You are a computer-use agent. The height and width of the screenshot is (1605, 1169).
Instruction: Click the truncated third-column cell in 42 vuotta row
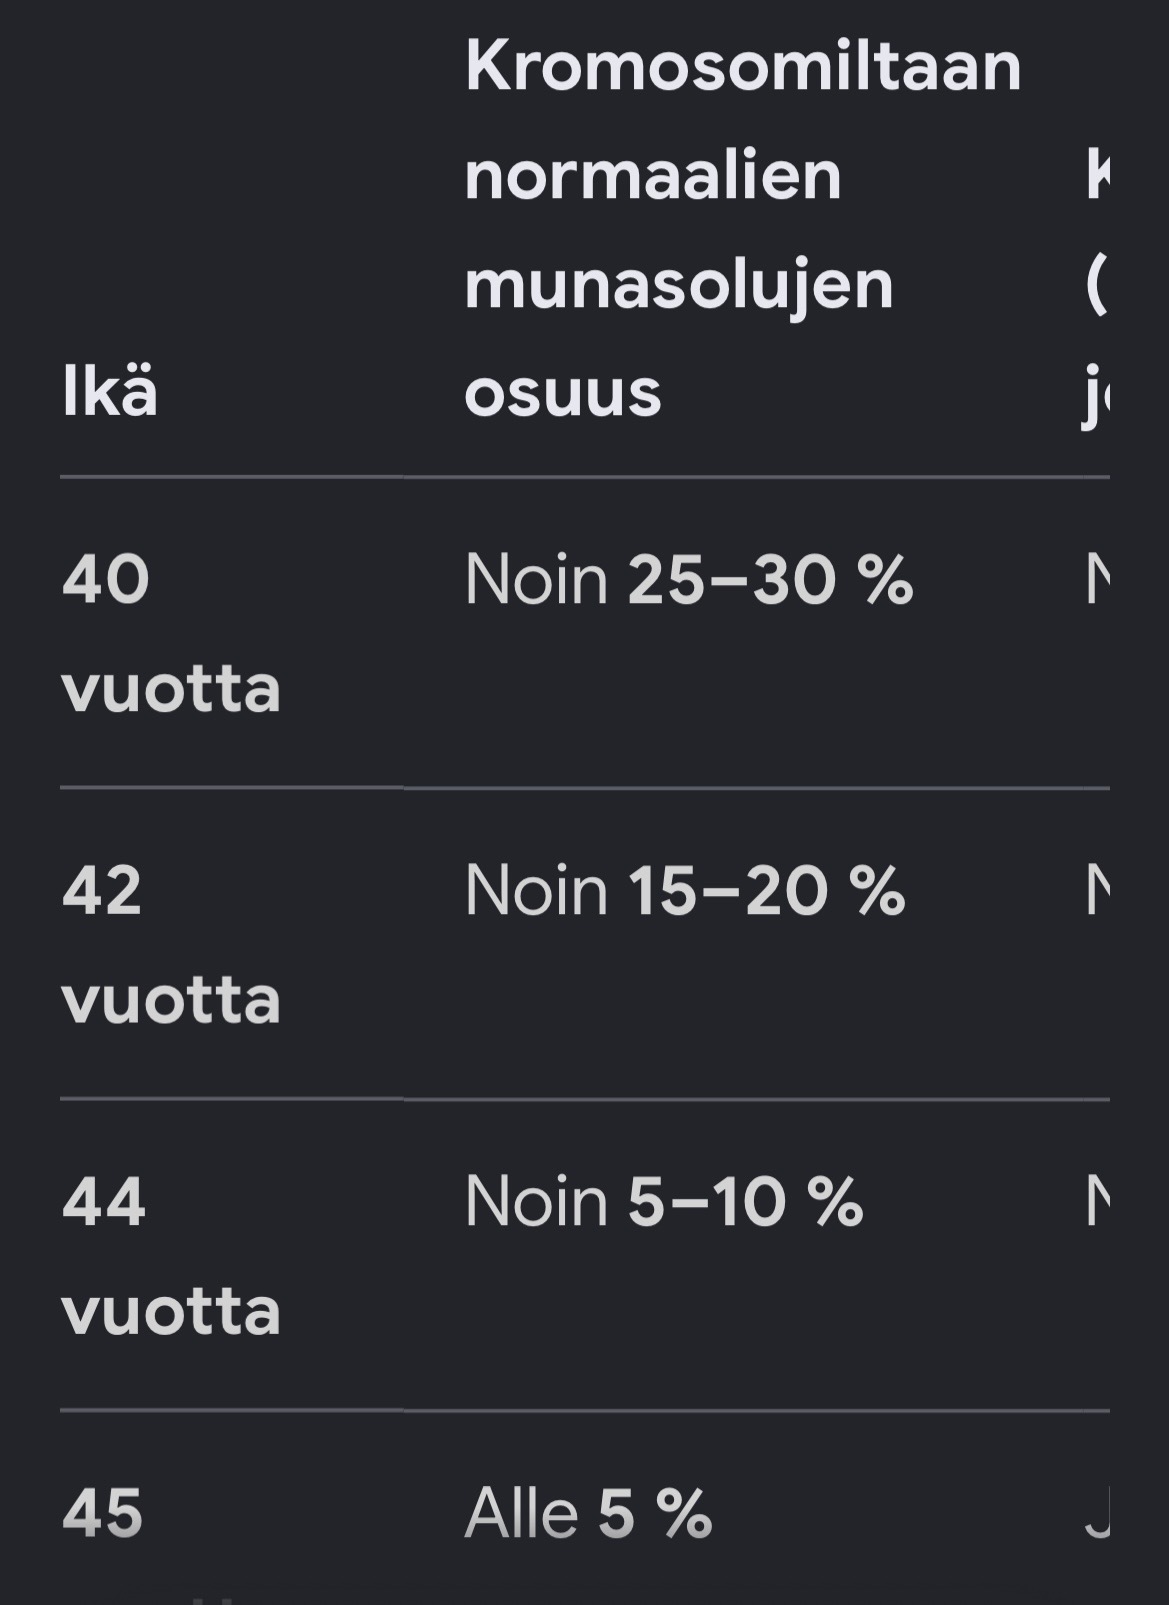coord(1098,891)
